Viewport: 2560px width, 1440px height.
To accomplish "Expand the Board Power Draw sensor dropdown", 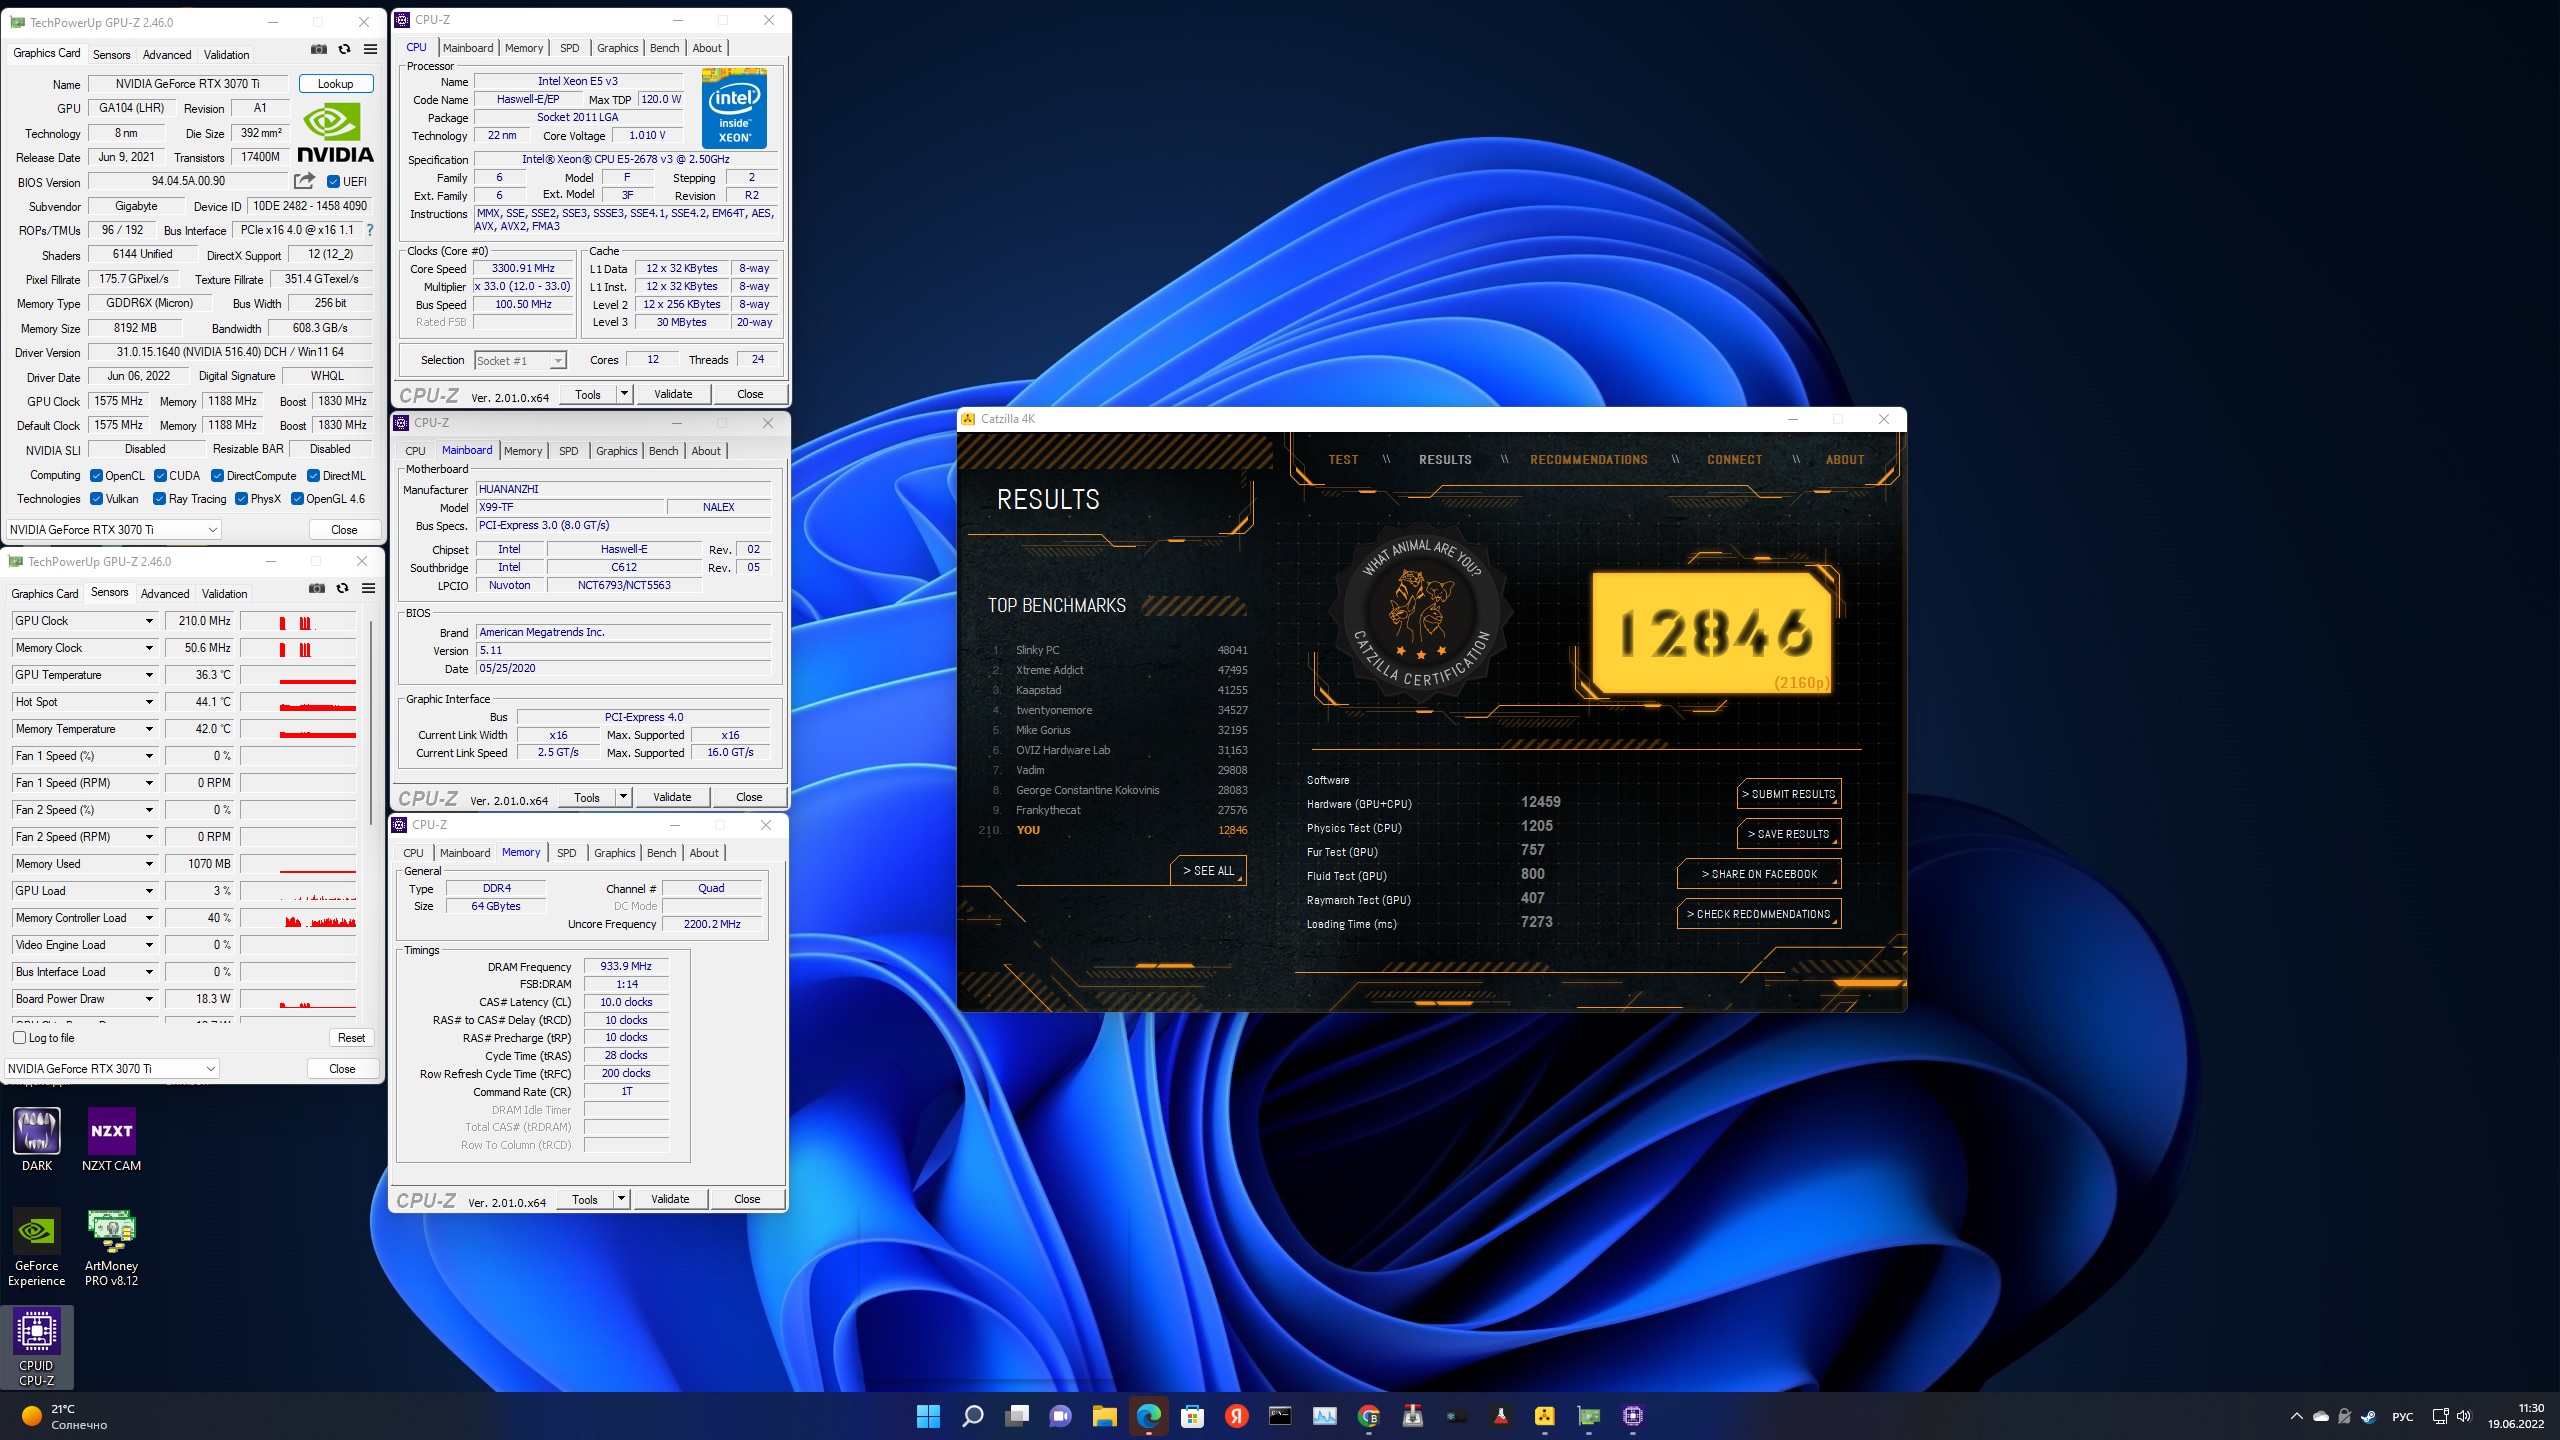I will (149, 999).
